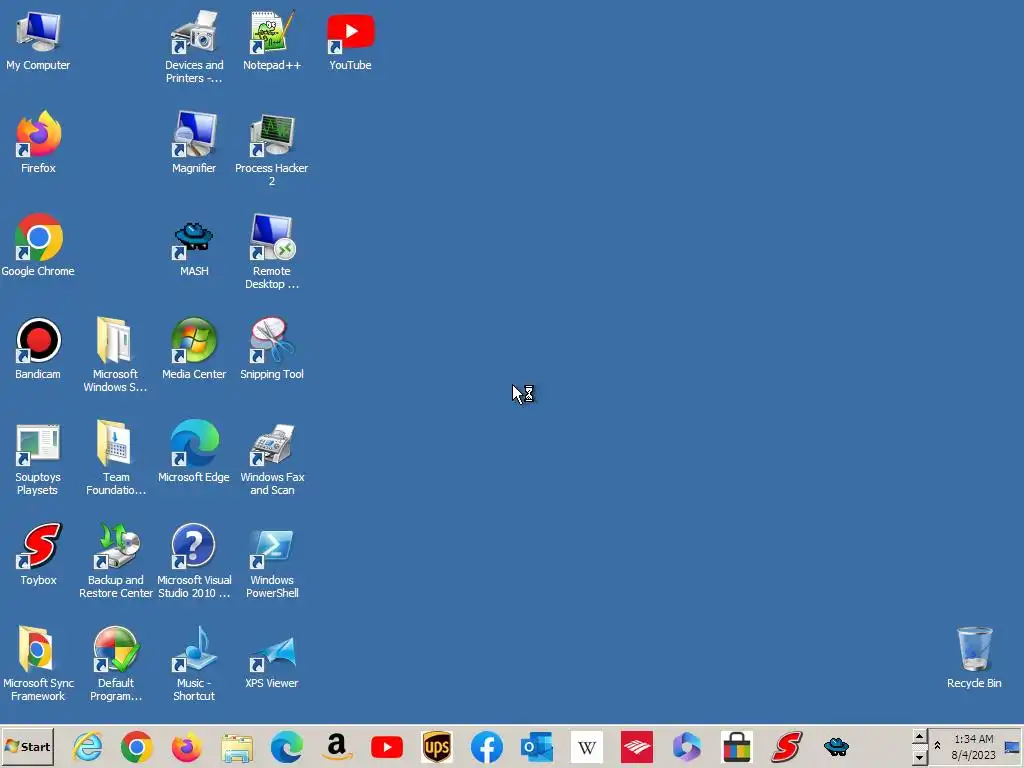
Task: Open Souptoys Playsets shortcut
Action: [38, 460]
